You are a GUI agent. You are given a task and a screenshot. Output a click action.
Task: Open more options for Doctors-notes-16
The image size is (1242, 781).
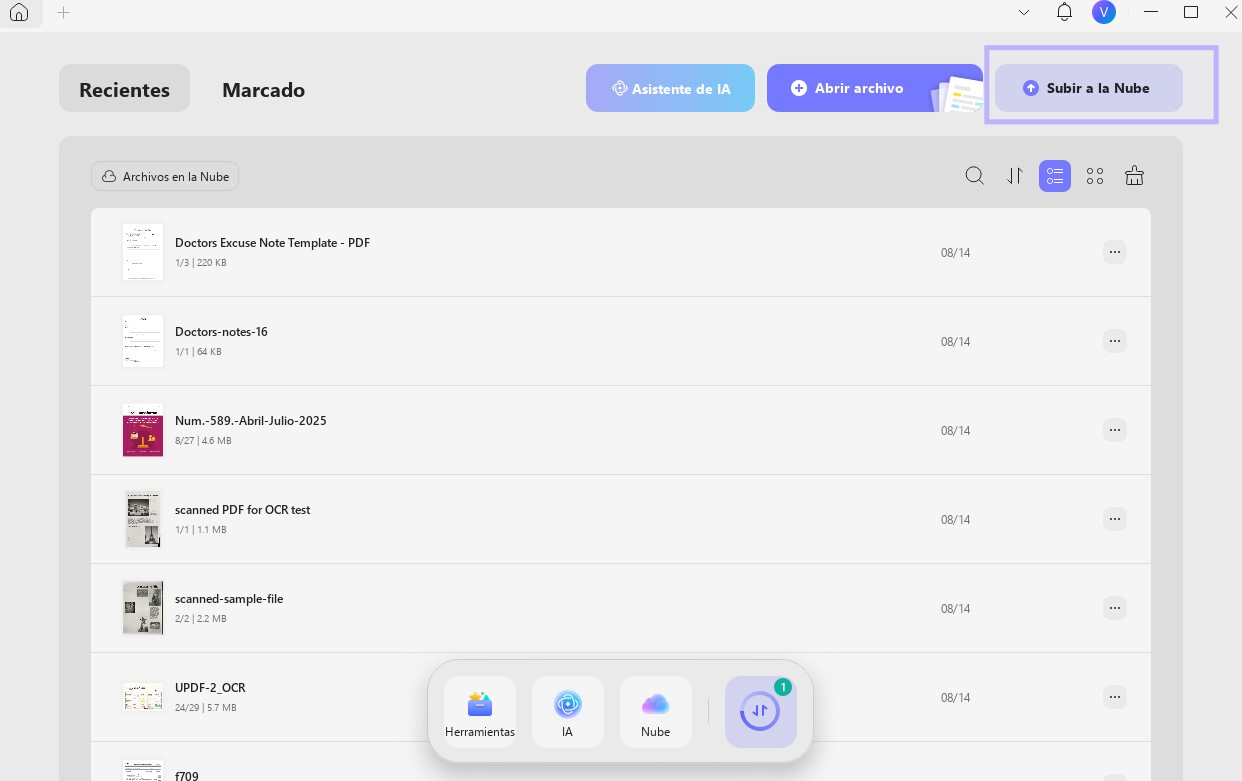pos(1115,341)
